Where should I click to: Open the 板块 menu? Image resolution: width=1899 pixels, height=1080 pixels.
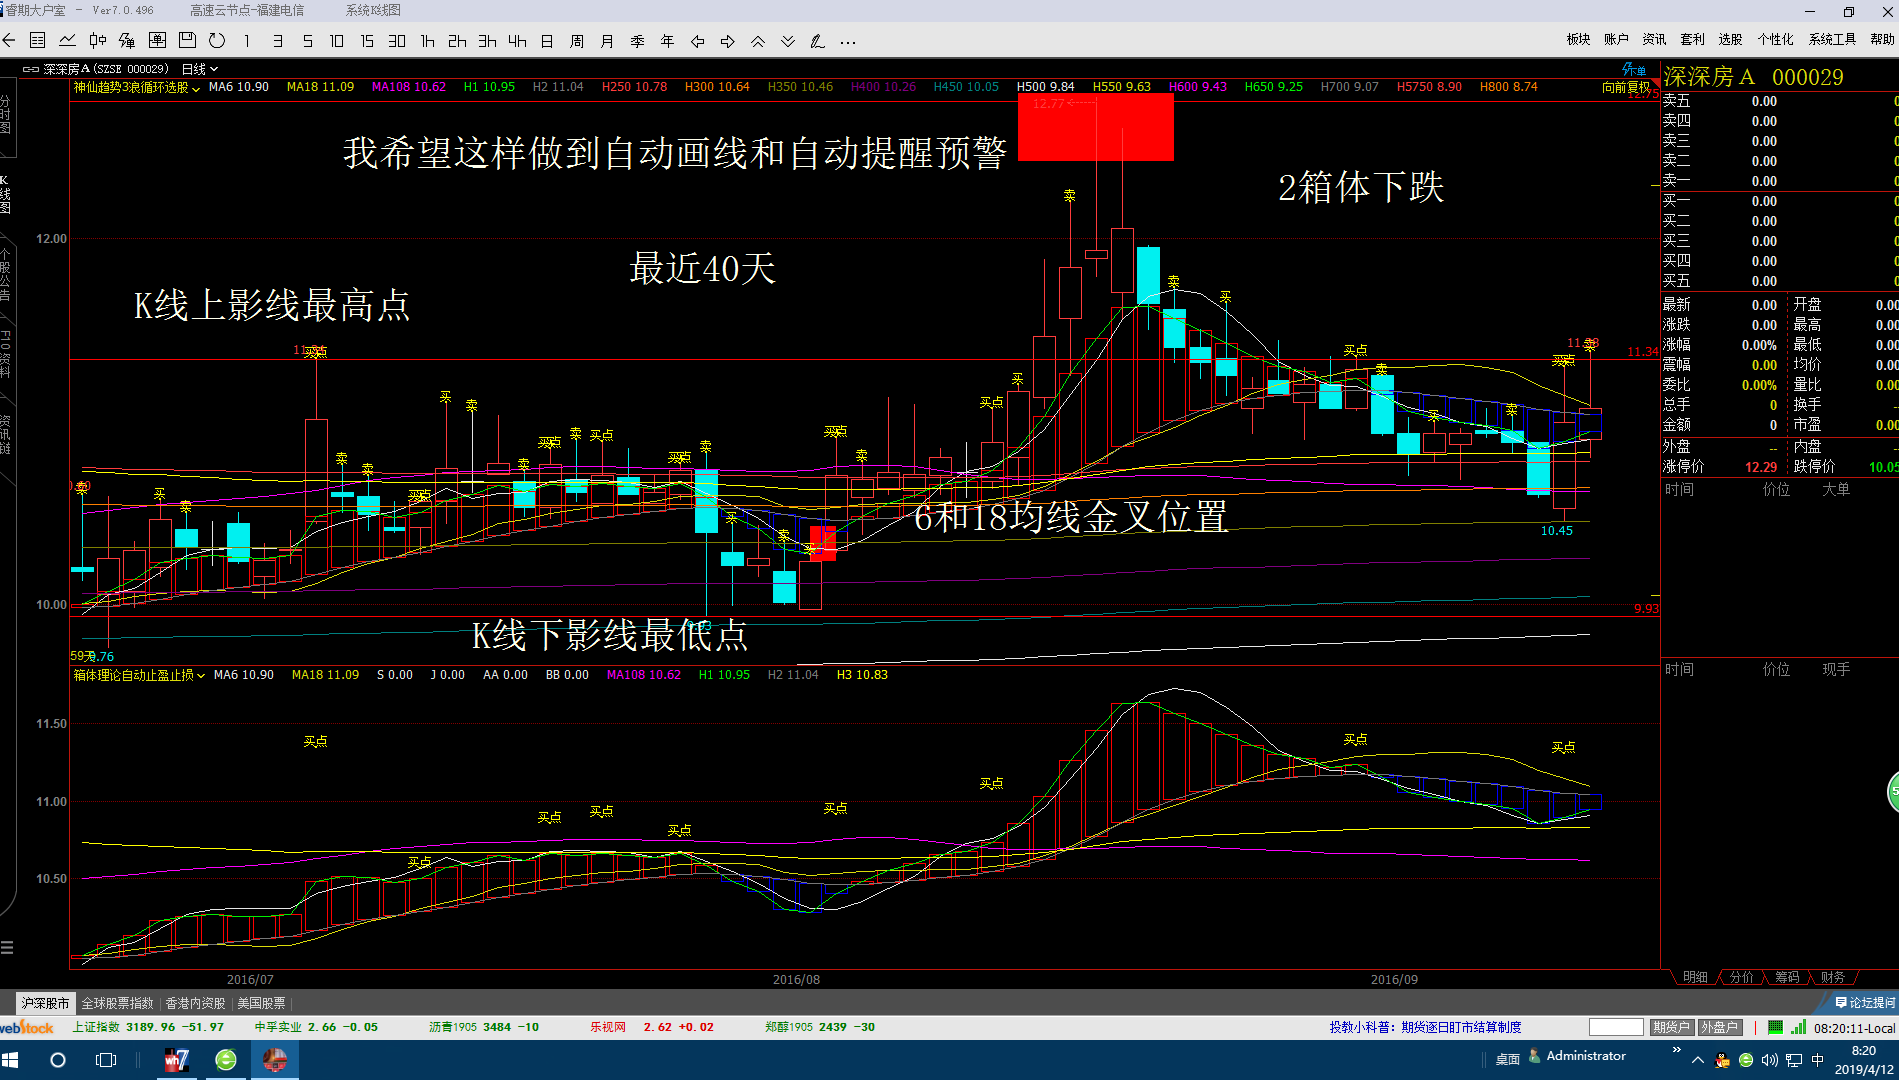[x=1578, y=39]
